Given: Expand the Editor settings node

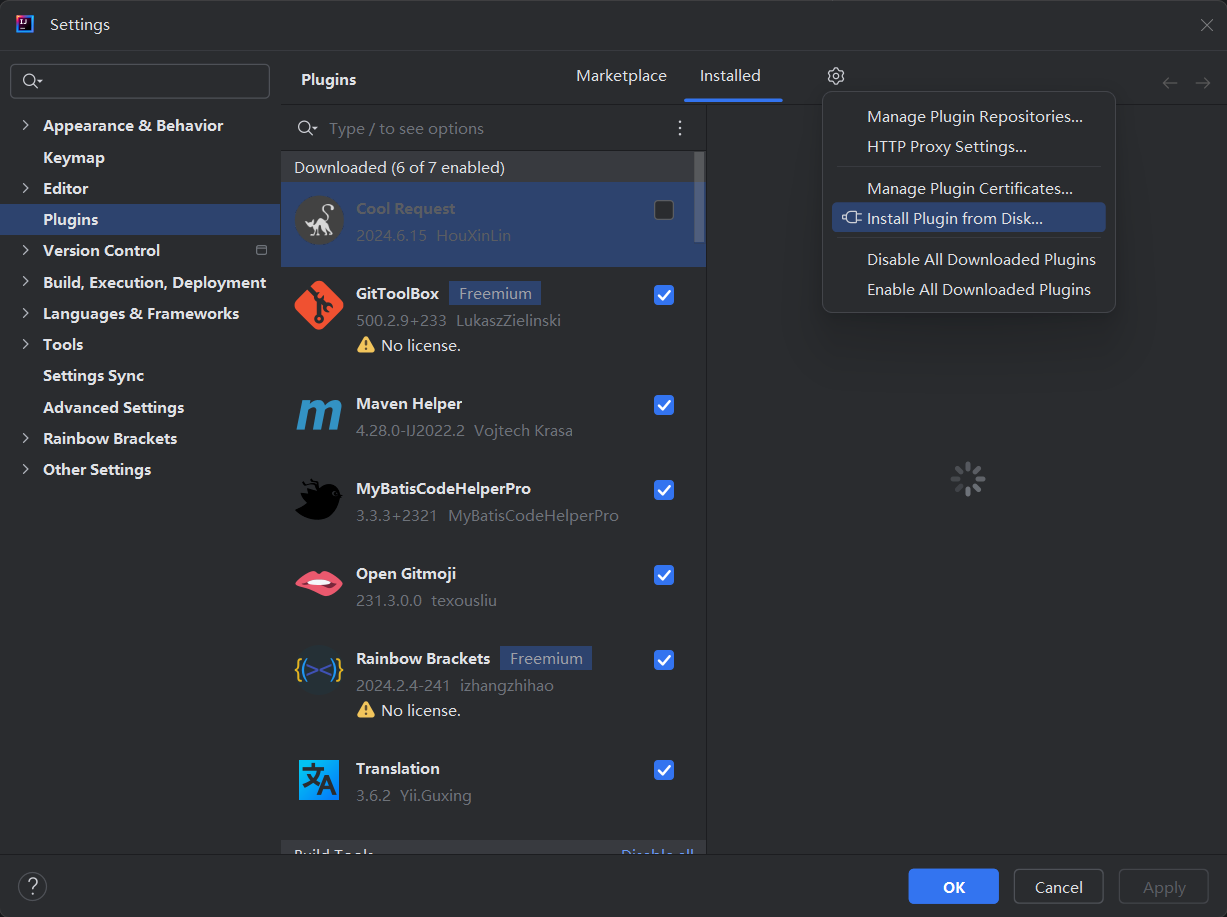Looking at the screenshot, I should coord(26,188).
